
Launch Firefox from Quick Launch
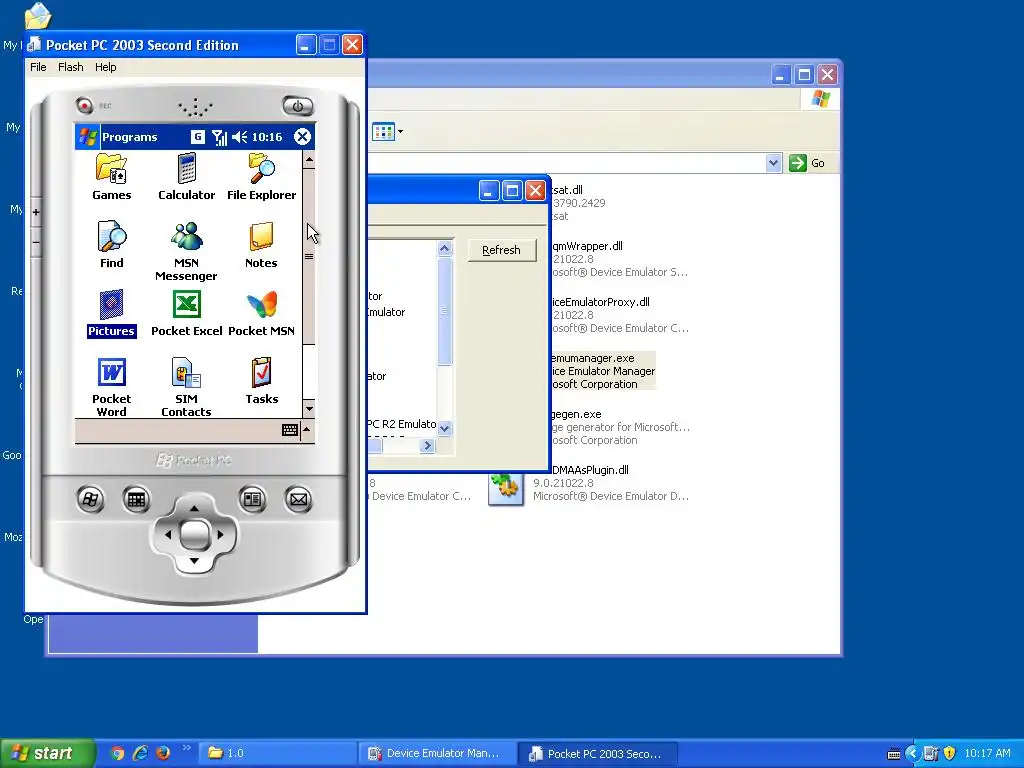tap(163, 753)
